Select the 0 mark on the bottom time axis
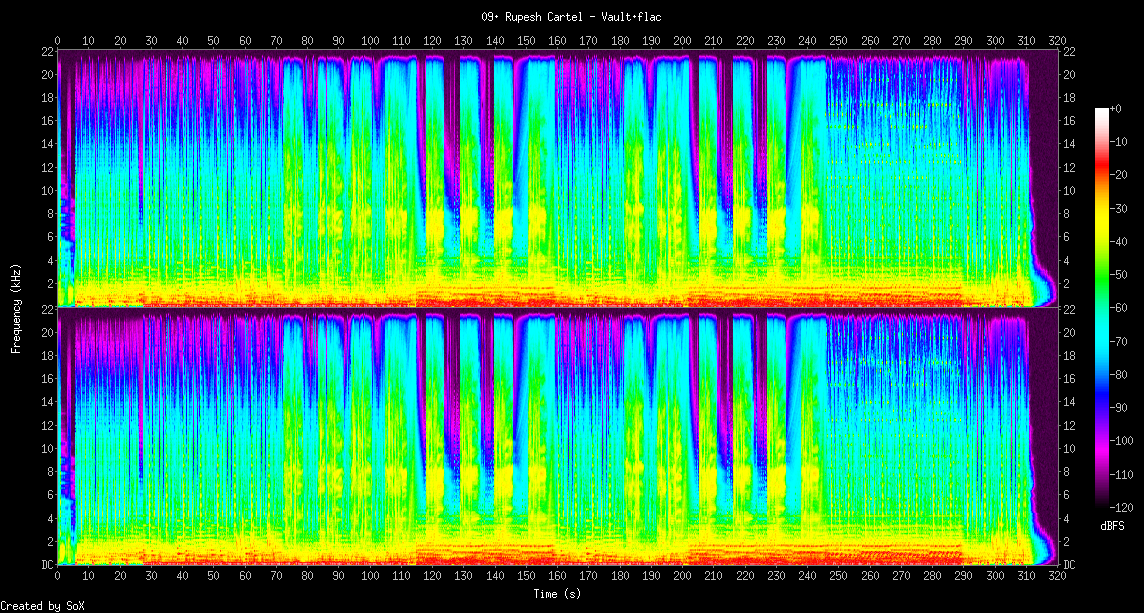Image resolution: width=1144 pixels, height=613 pixels. (x=58, y=577)
